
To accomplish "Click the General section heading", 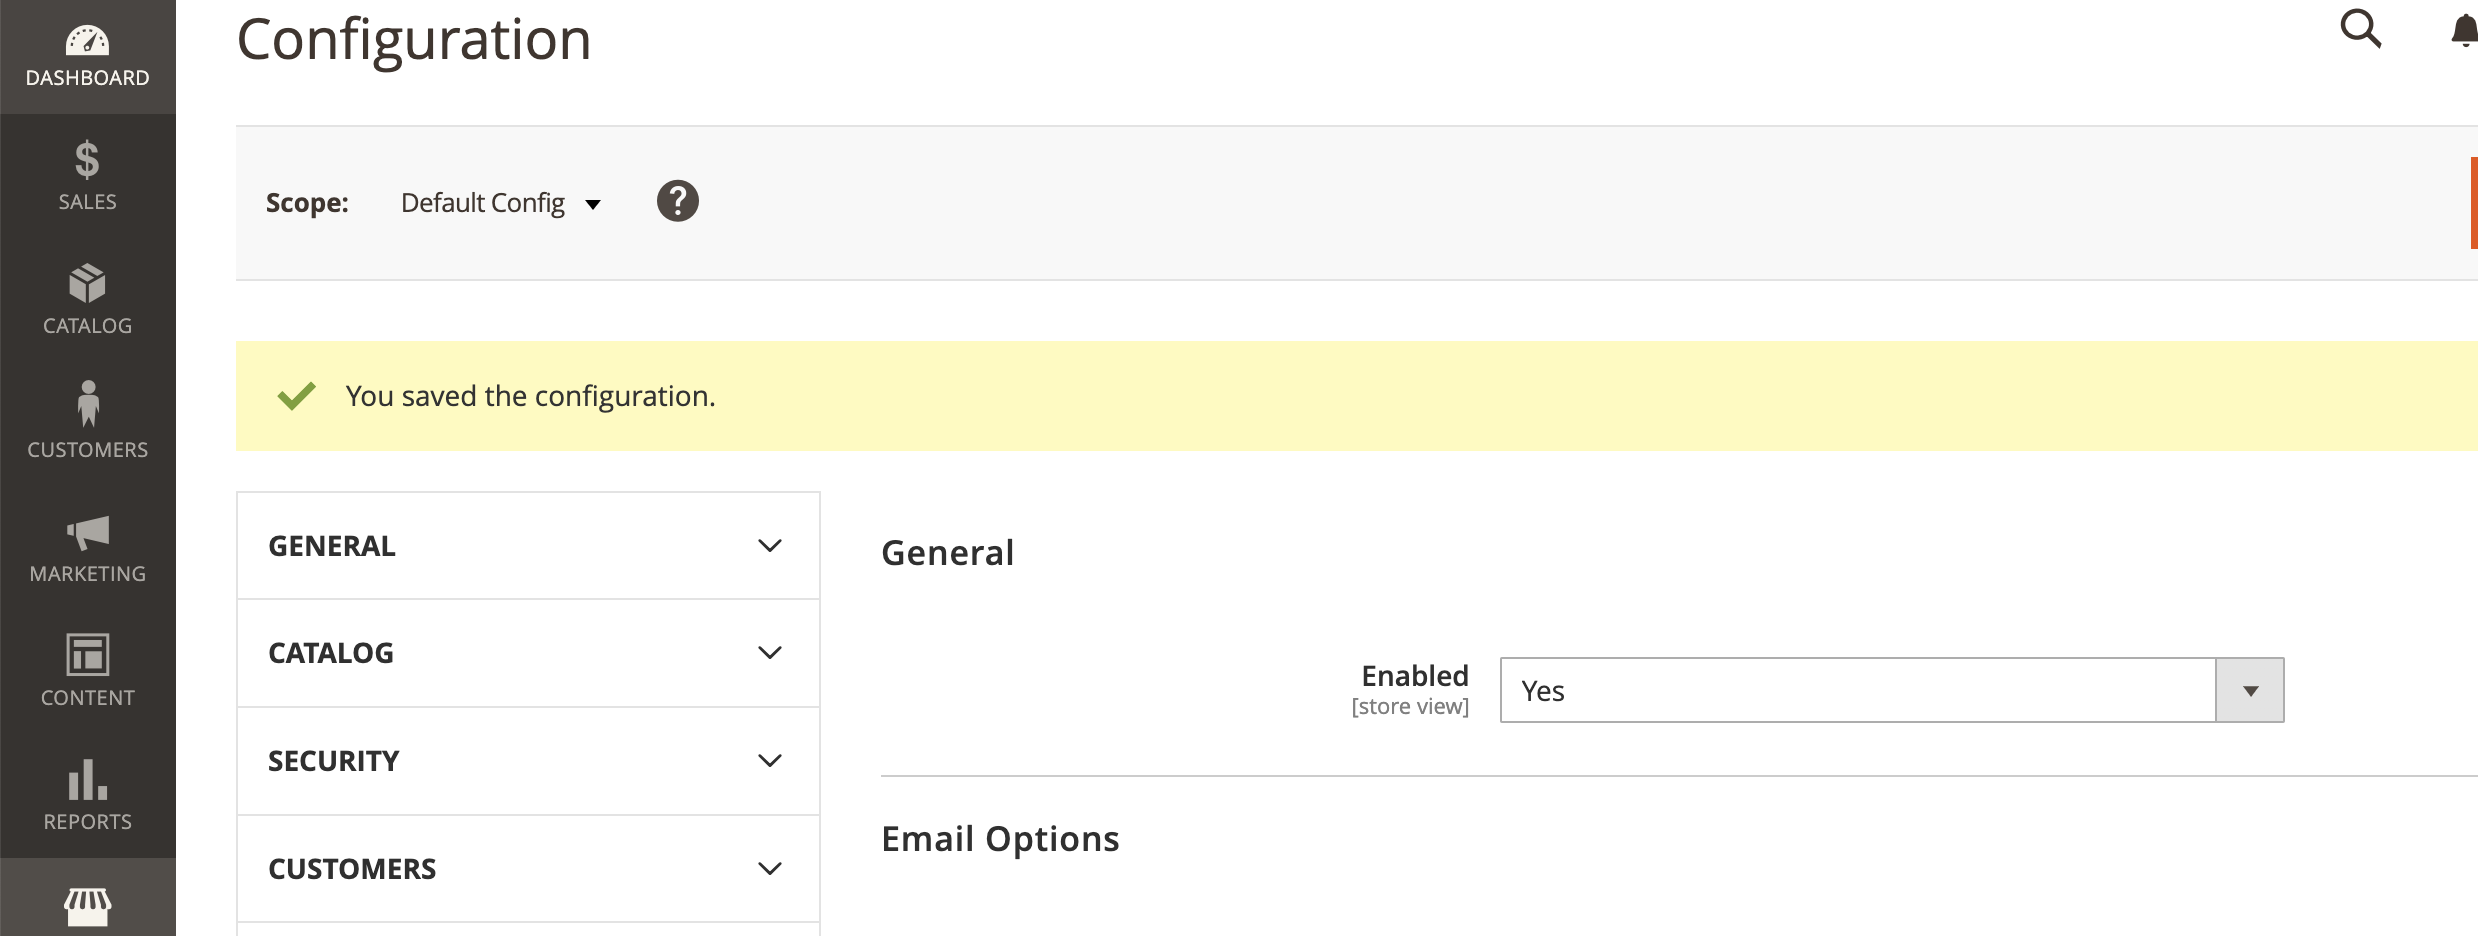I will coord(947,553).
